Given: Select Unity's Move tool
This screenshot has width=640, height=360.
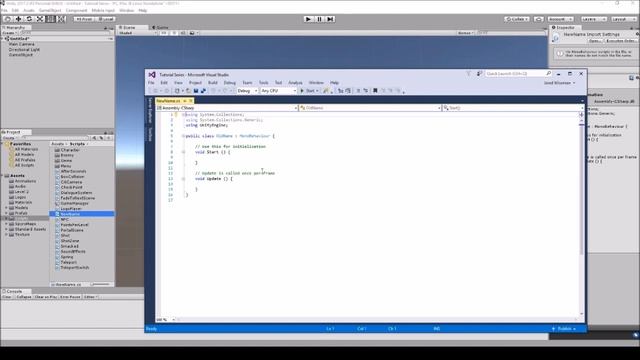Looking at the screenshot, I should coord(18,19).
